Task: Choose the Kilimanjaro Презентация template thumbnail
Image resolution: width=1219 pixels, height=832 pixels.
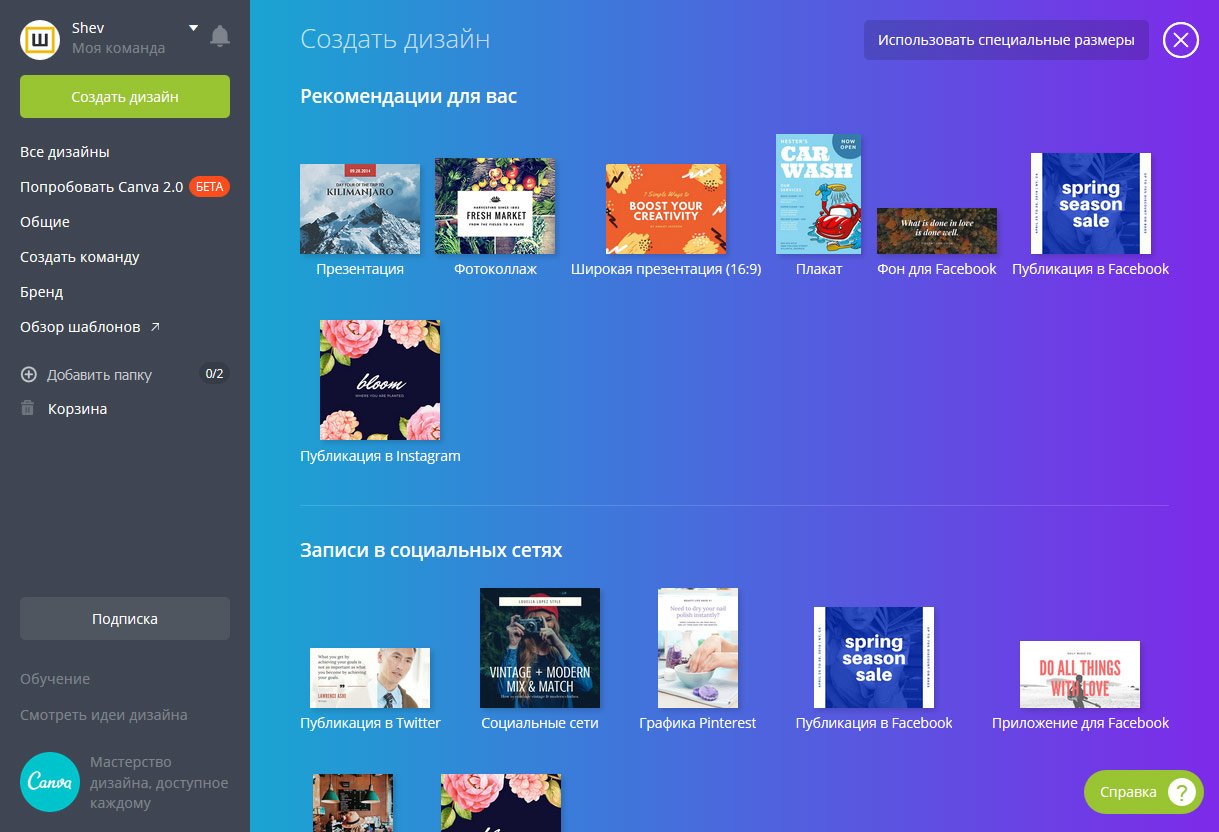Action: 360,209
